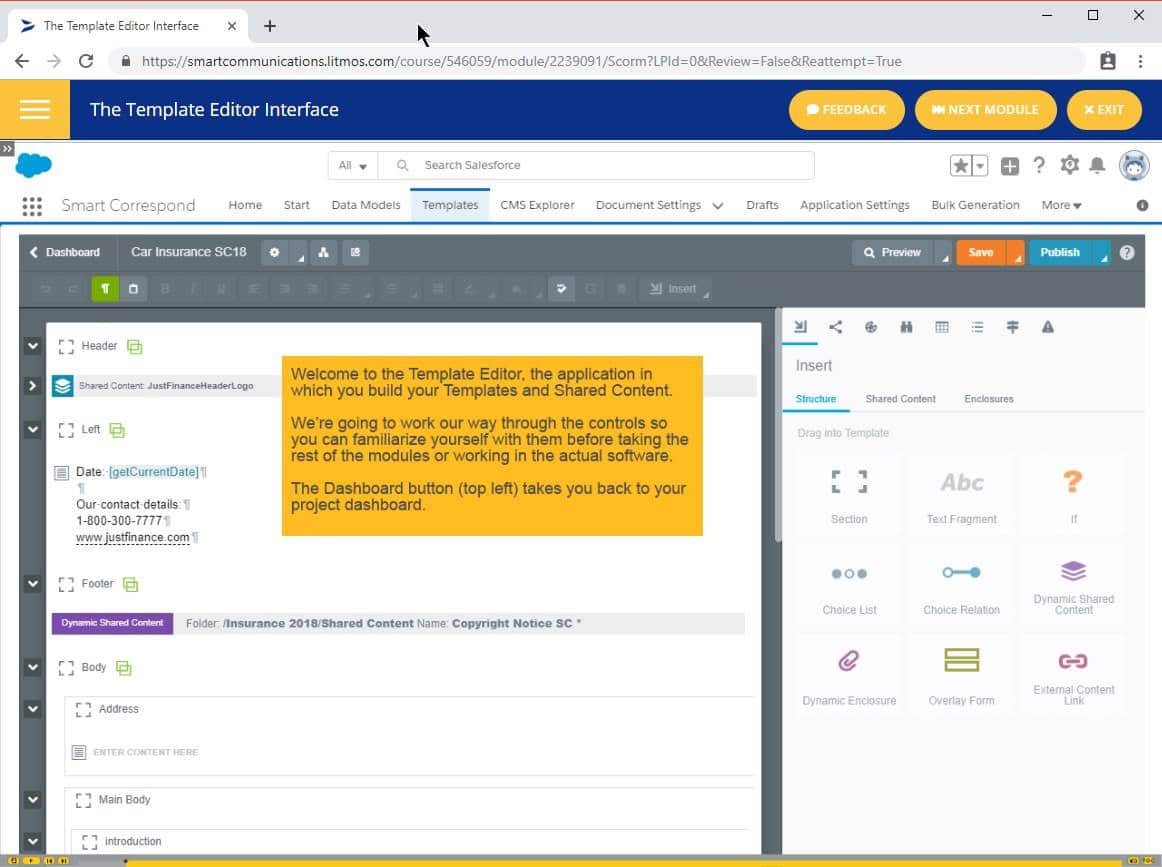Collapse the Main Body section chevron

(33, 800)
